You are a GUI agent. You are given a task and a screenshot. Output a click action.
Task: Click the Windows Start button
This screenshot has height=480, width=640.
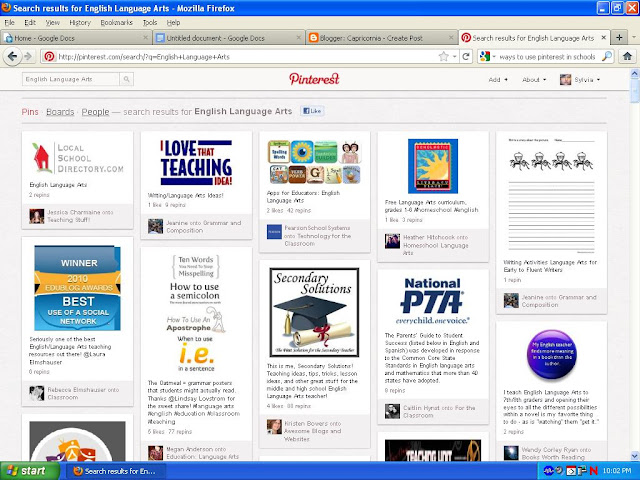[x=30, y=471]
